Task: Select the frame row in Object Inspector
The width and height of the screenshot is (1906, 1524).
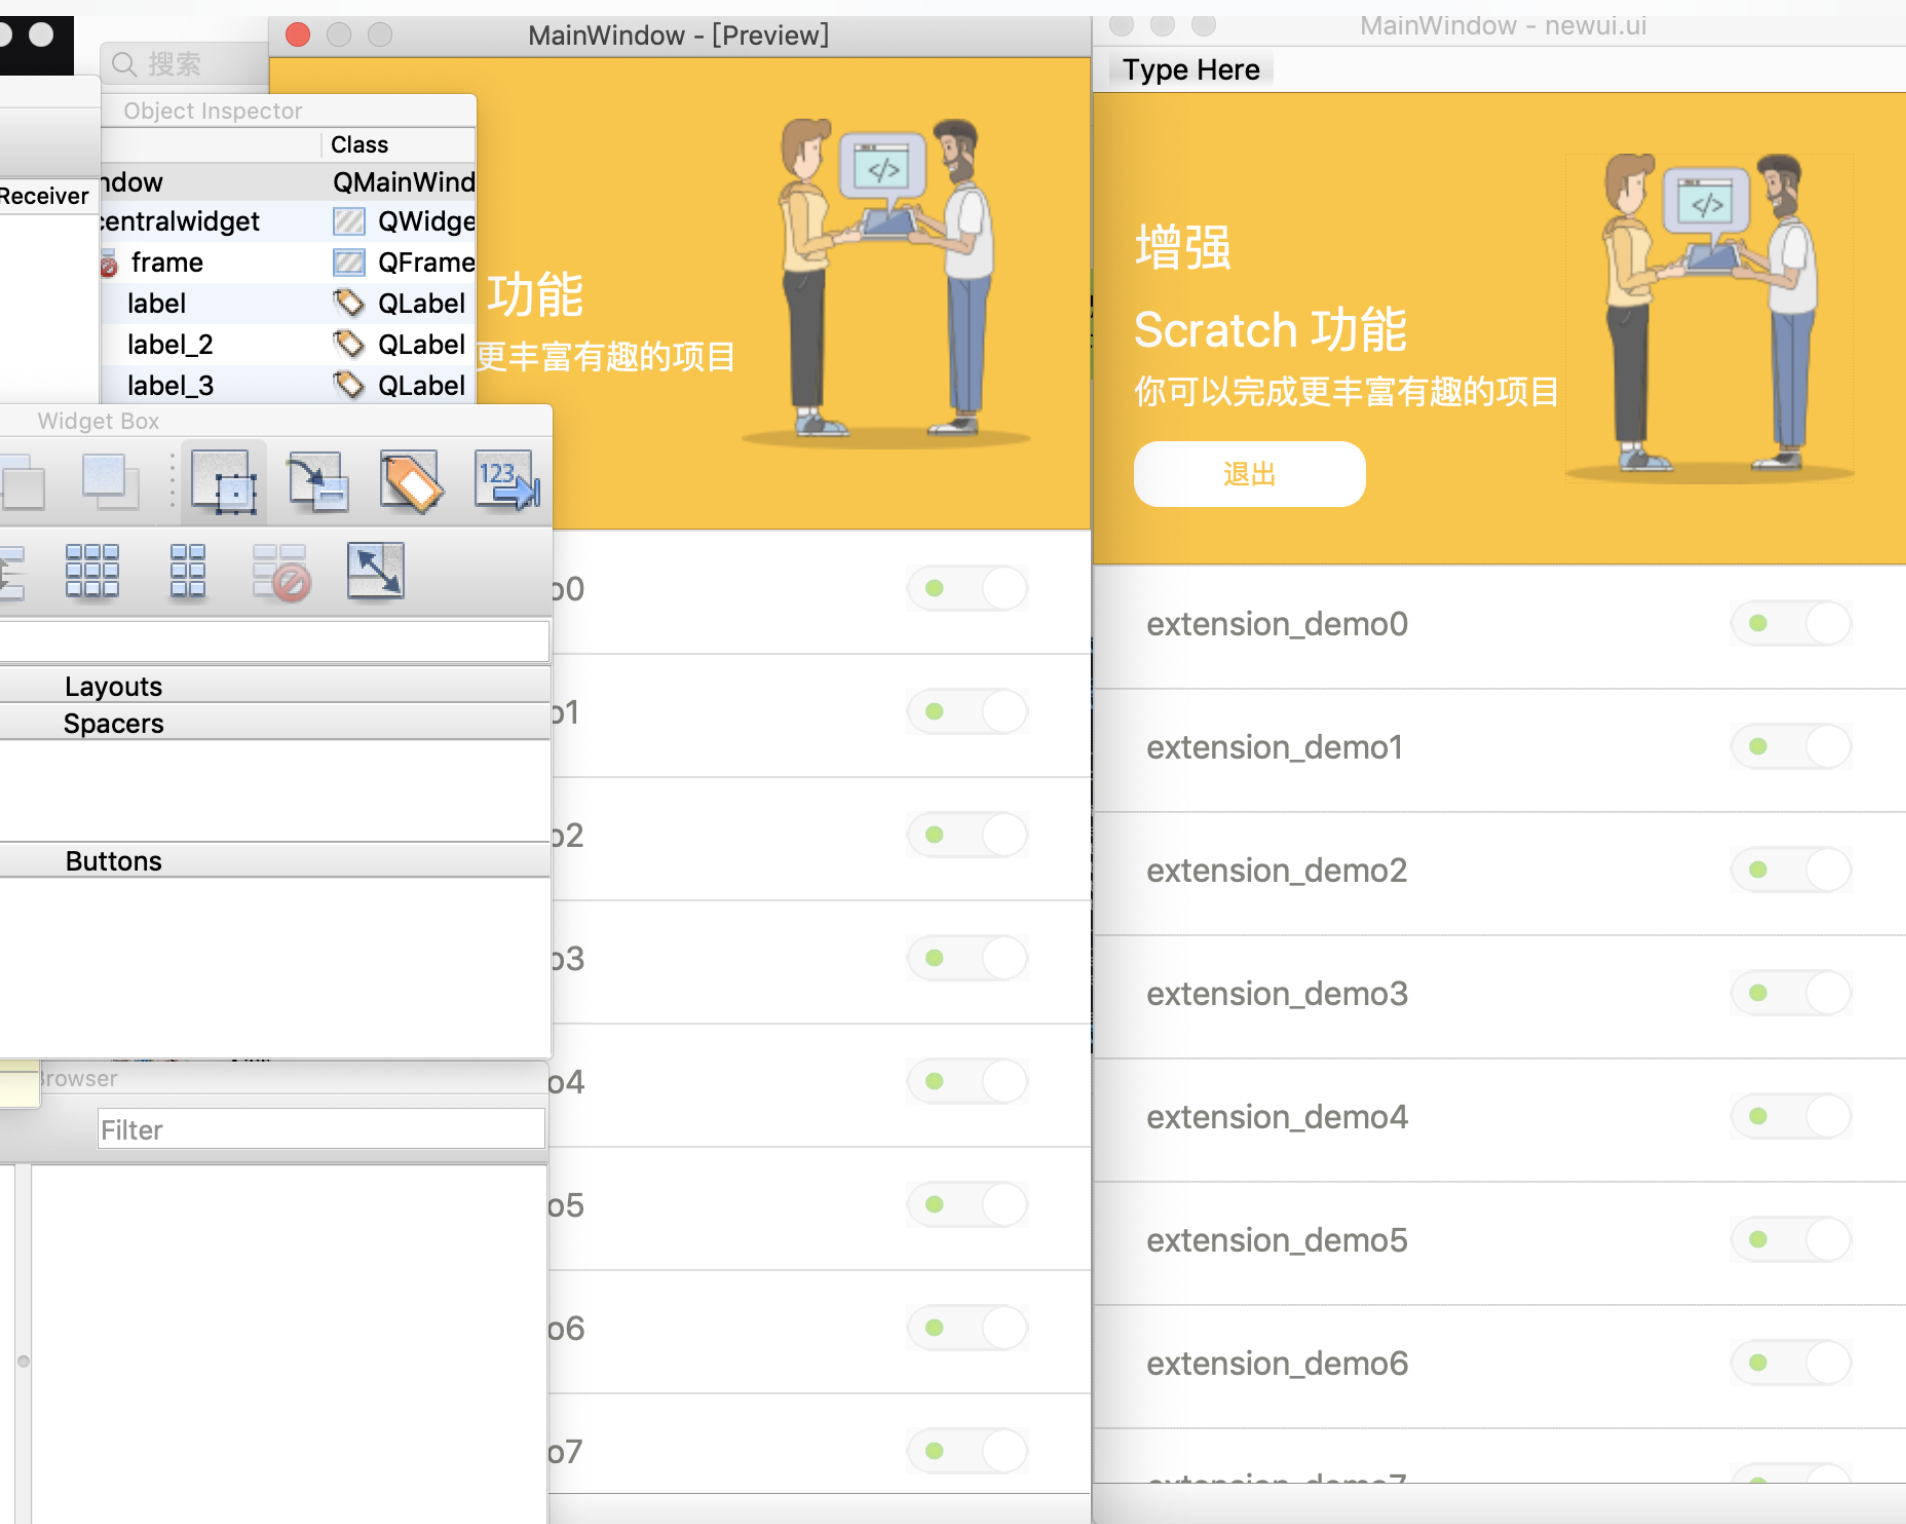Action: (x=288, y=262)
